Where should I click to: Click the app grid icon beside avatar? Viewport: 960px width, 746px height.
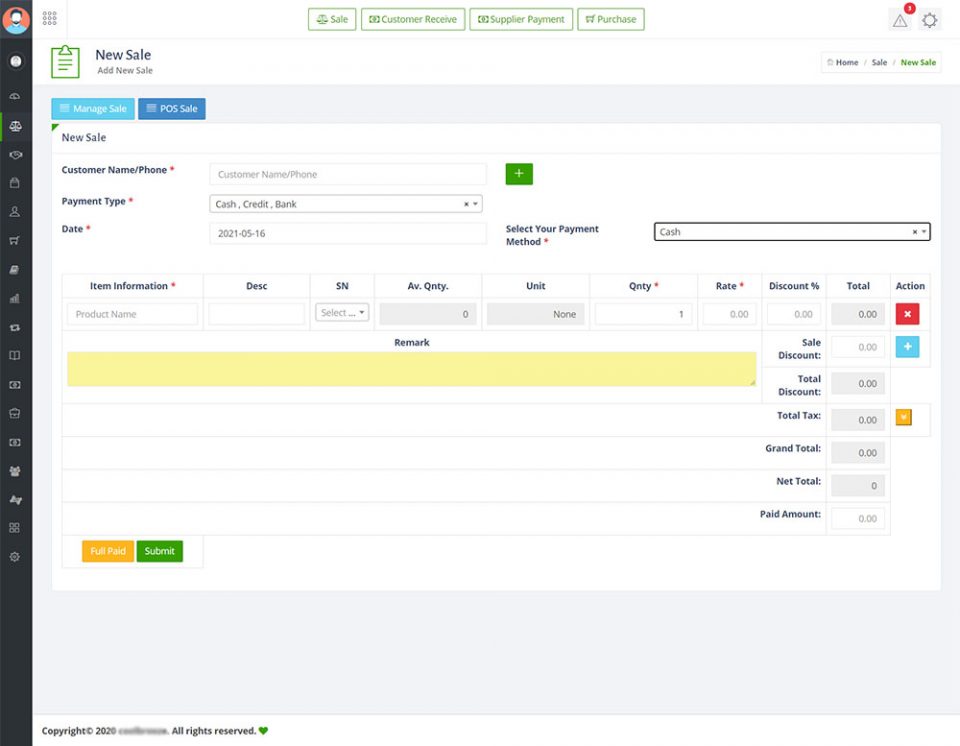click(49, 19)
